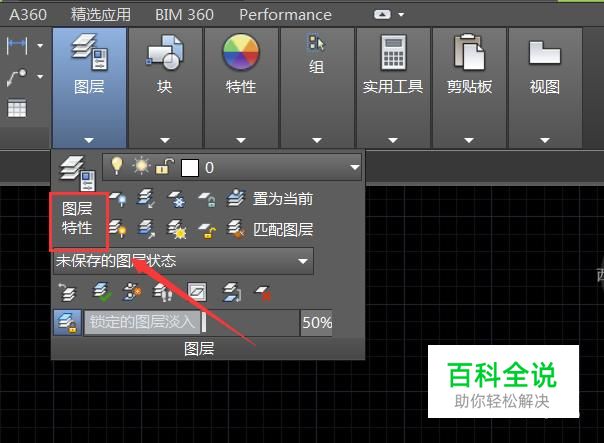Open the layer 0 dropdown arrow
Image resolution: width=604 pixels, height=443 pixels.
pyautogui.click(x=354, y=168)
